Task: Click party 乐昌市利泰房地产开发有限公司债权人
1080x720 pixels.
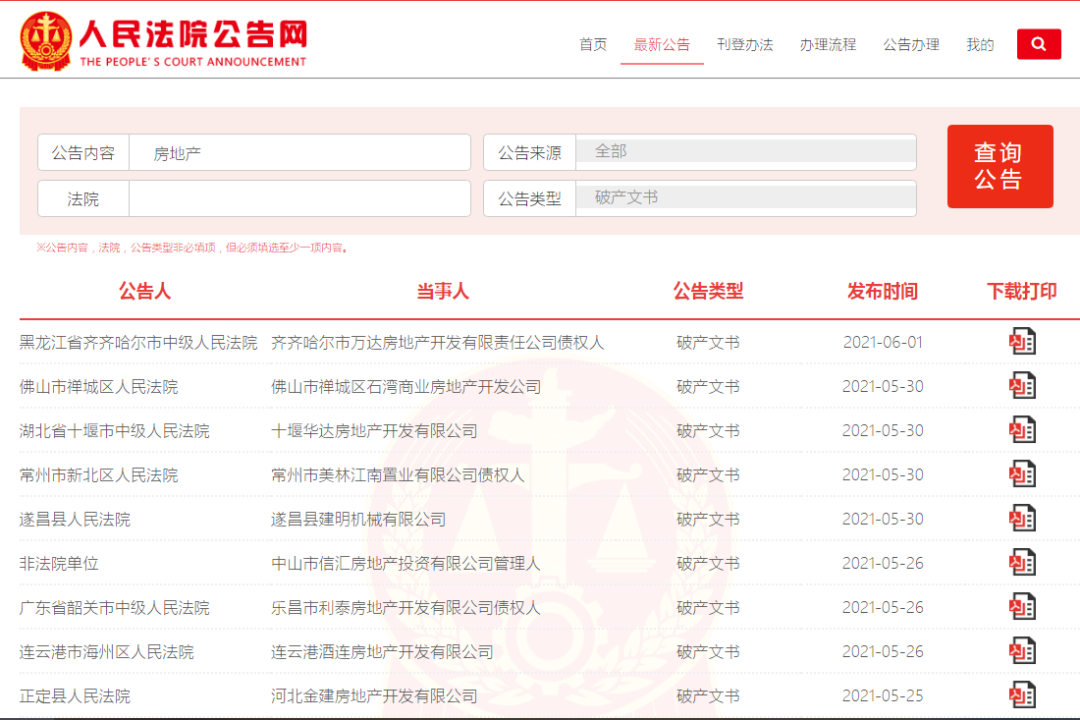Action: point(406,607)
